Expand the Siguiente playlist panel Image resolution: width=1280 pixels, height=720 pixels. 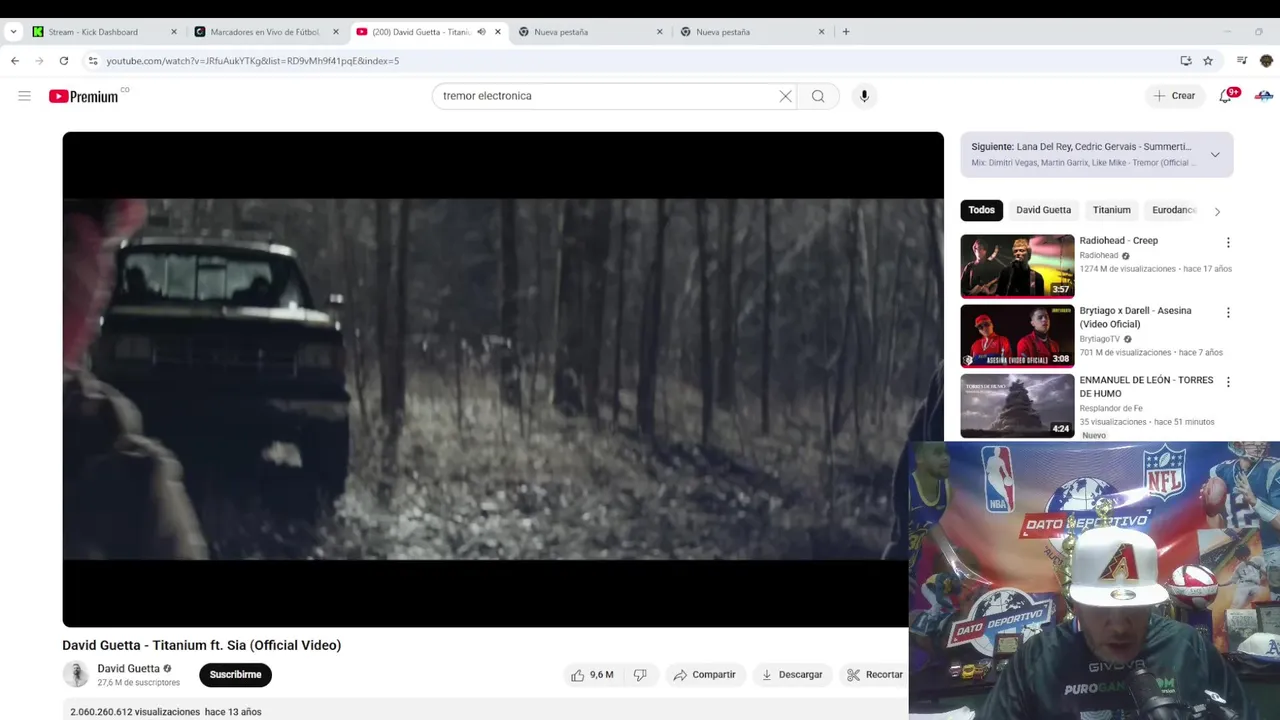click(1215, 154)
